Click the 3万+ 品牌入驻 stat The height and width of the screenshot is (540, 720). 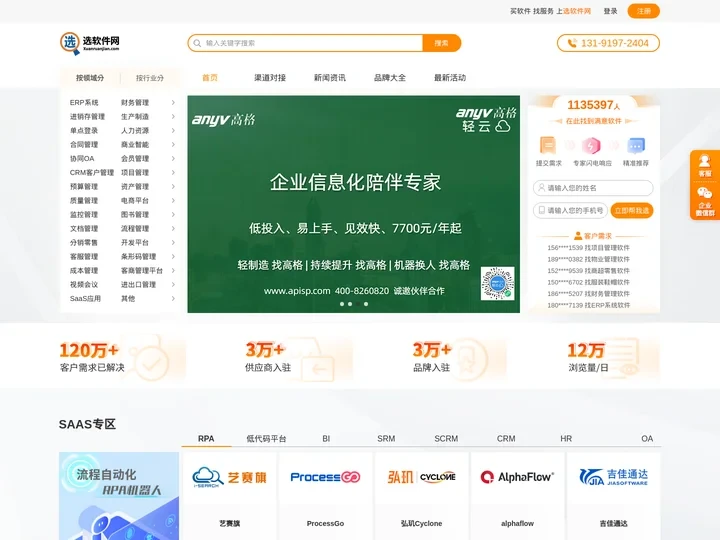pos(458,357)
